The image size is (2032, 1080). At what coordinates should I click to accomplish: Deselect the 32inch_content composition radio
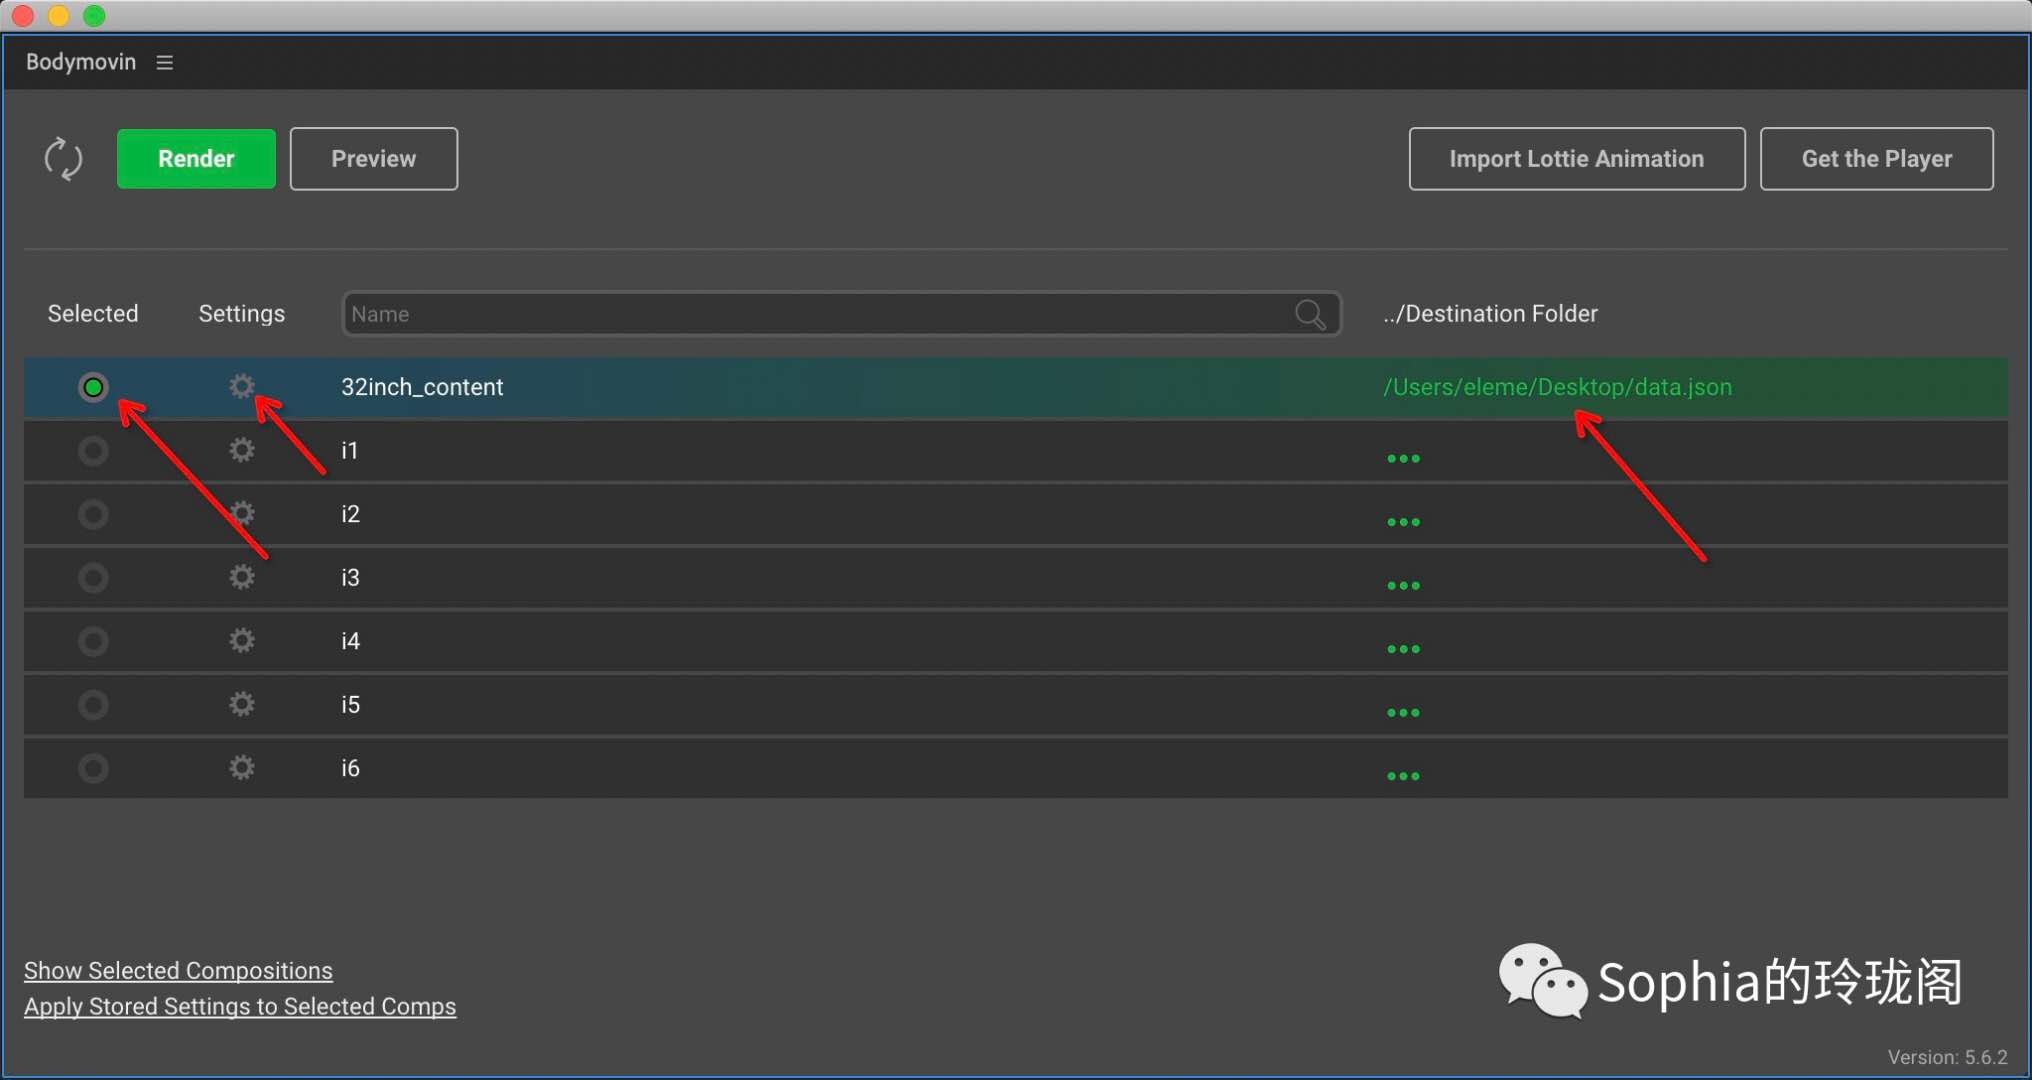pos(93,387)
